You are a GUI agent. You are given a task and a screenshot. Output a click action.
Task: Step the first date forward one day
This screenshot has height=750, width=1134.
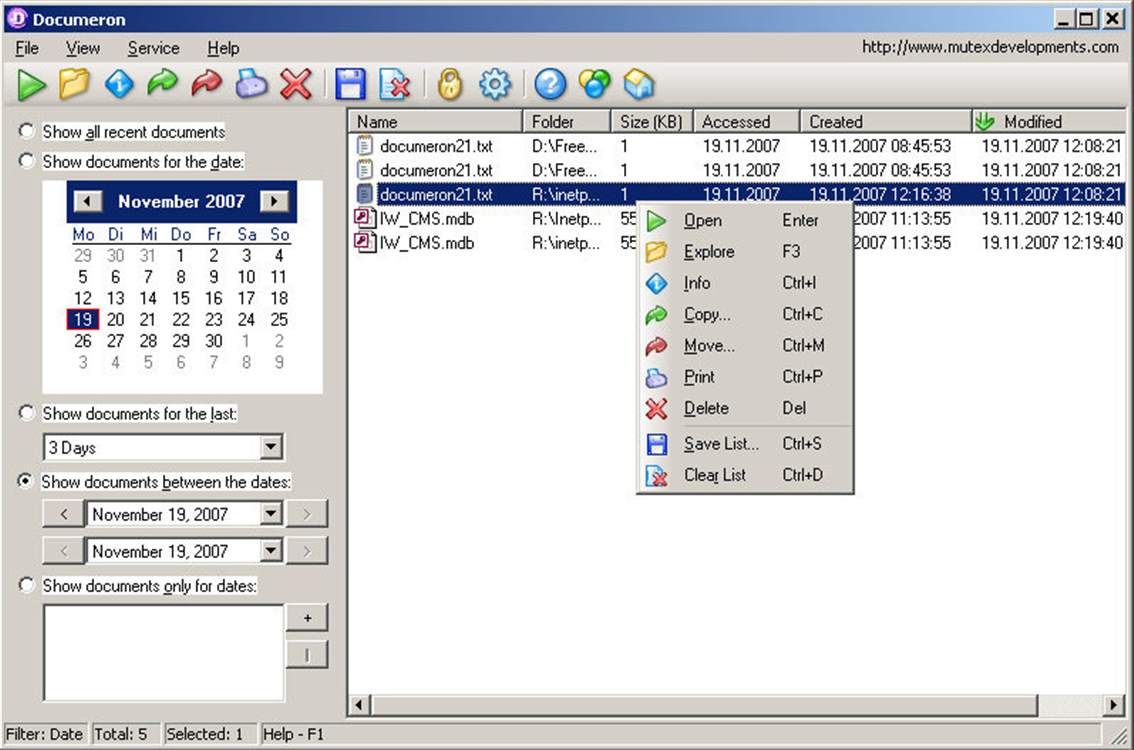307,514
